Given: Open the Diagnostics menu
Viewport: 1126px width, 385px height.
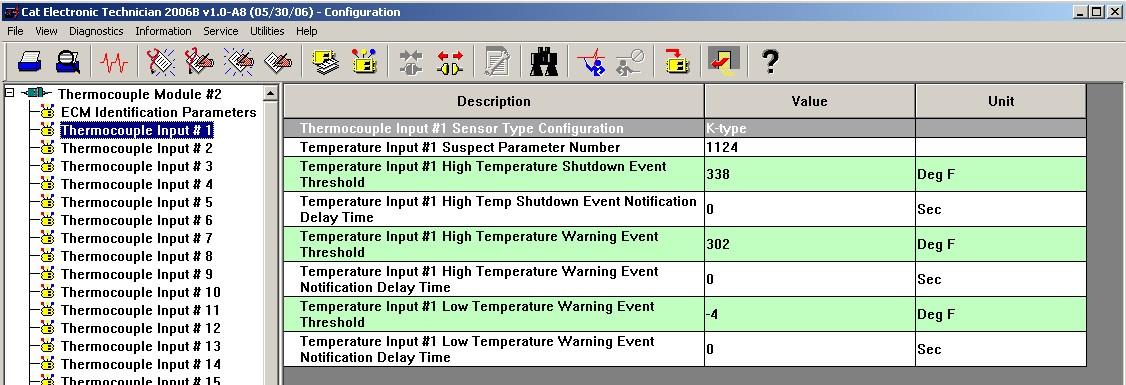Looking at the screenshot, I should [96, 31].
